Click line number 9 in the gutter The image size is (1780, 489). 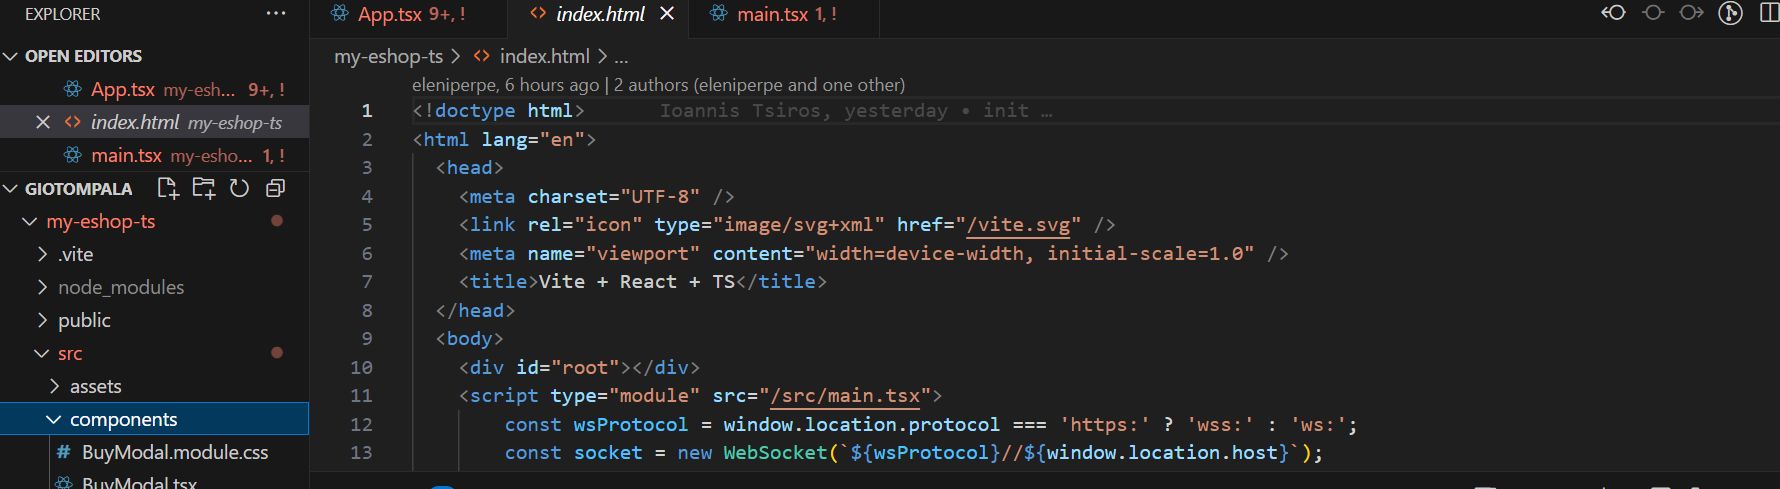[x=367, y=339]
